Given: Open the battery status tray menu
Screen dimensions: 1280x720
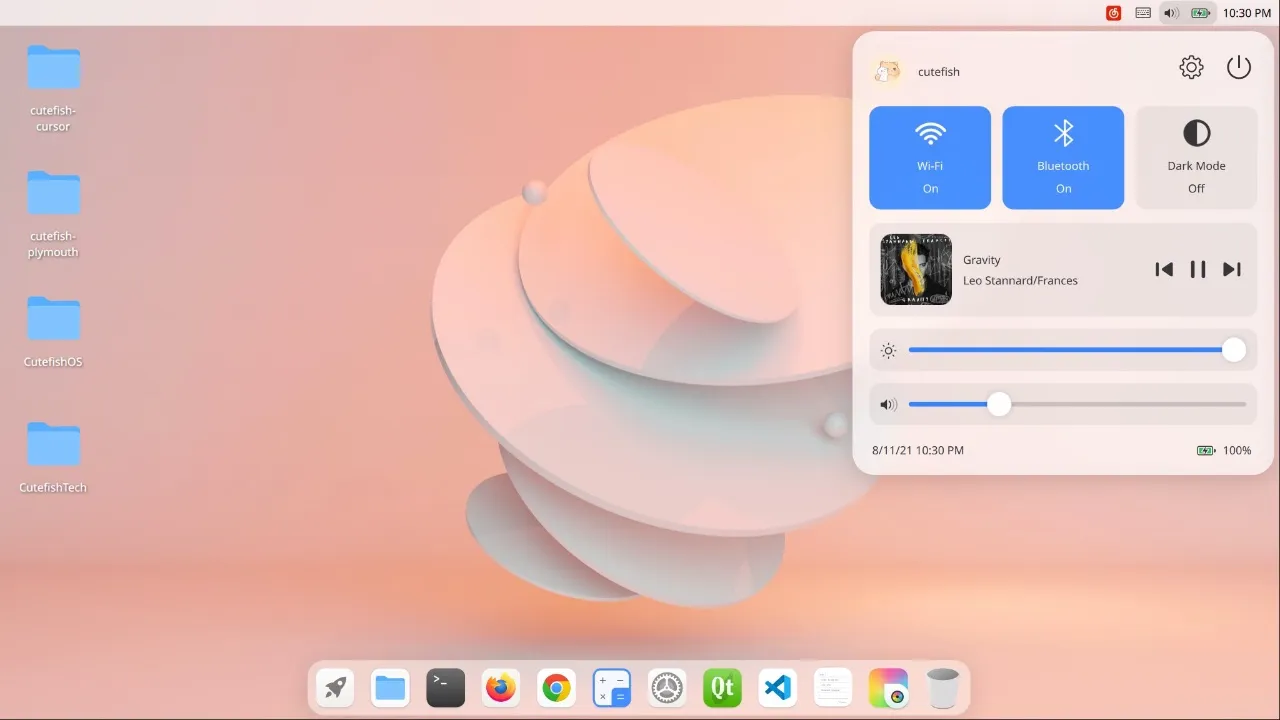Looking at the screenshot, I should coord(1200,13).
